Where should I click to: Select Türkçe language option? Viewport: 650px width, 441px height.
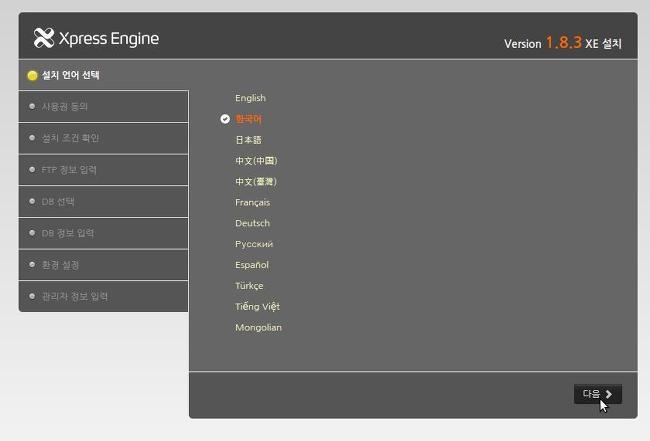(249, 286)
